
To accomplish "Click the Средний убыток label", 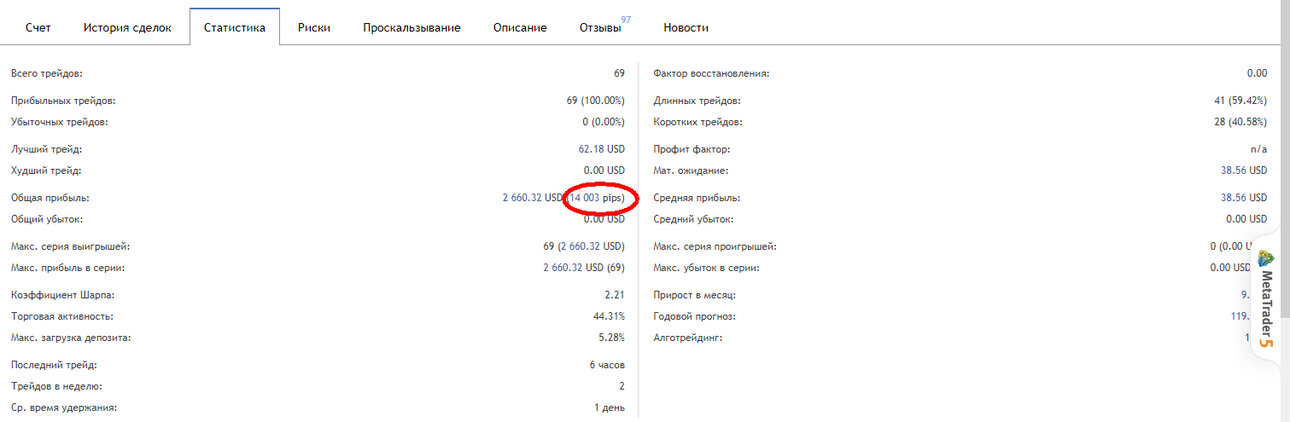I will pos(693,219).
